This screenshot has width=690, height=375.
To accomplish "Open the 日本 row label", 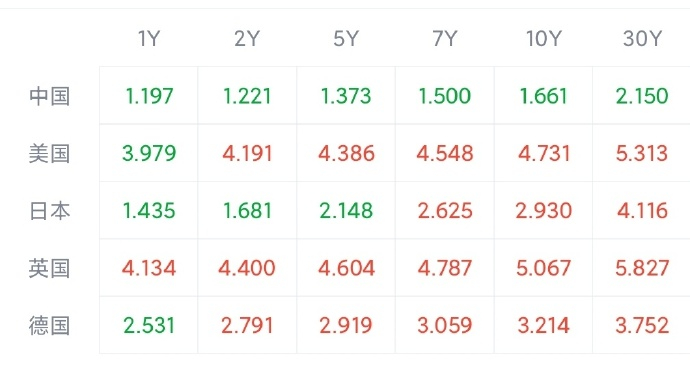I will click(49, 211).
